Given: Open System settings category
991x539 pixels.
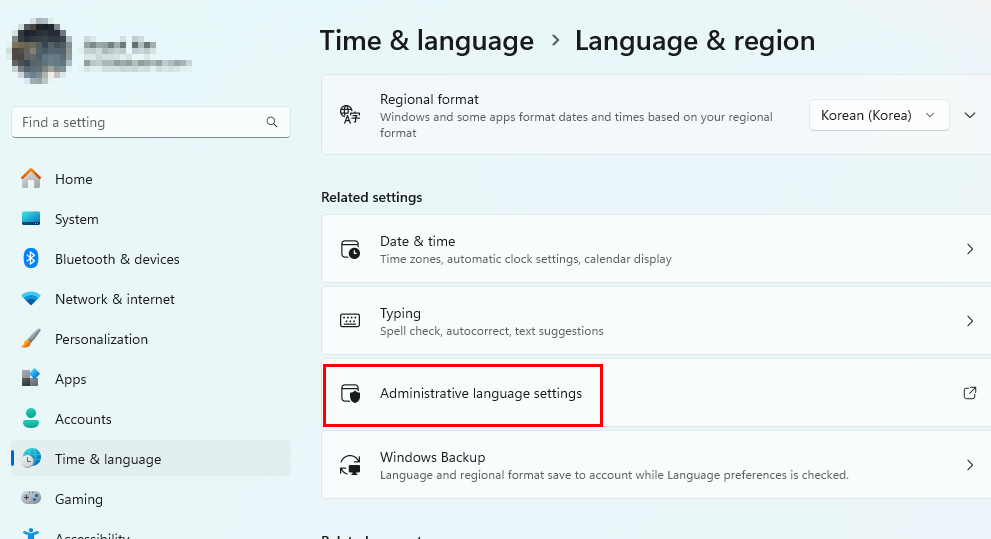Looking at the screenshot, I should pyautogui.click(x=150, y=219).
